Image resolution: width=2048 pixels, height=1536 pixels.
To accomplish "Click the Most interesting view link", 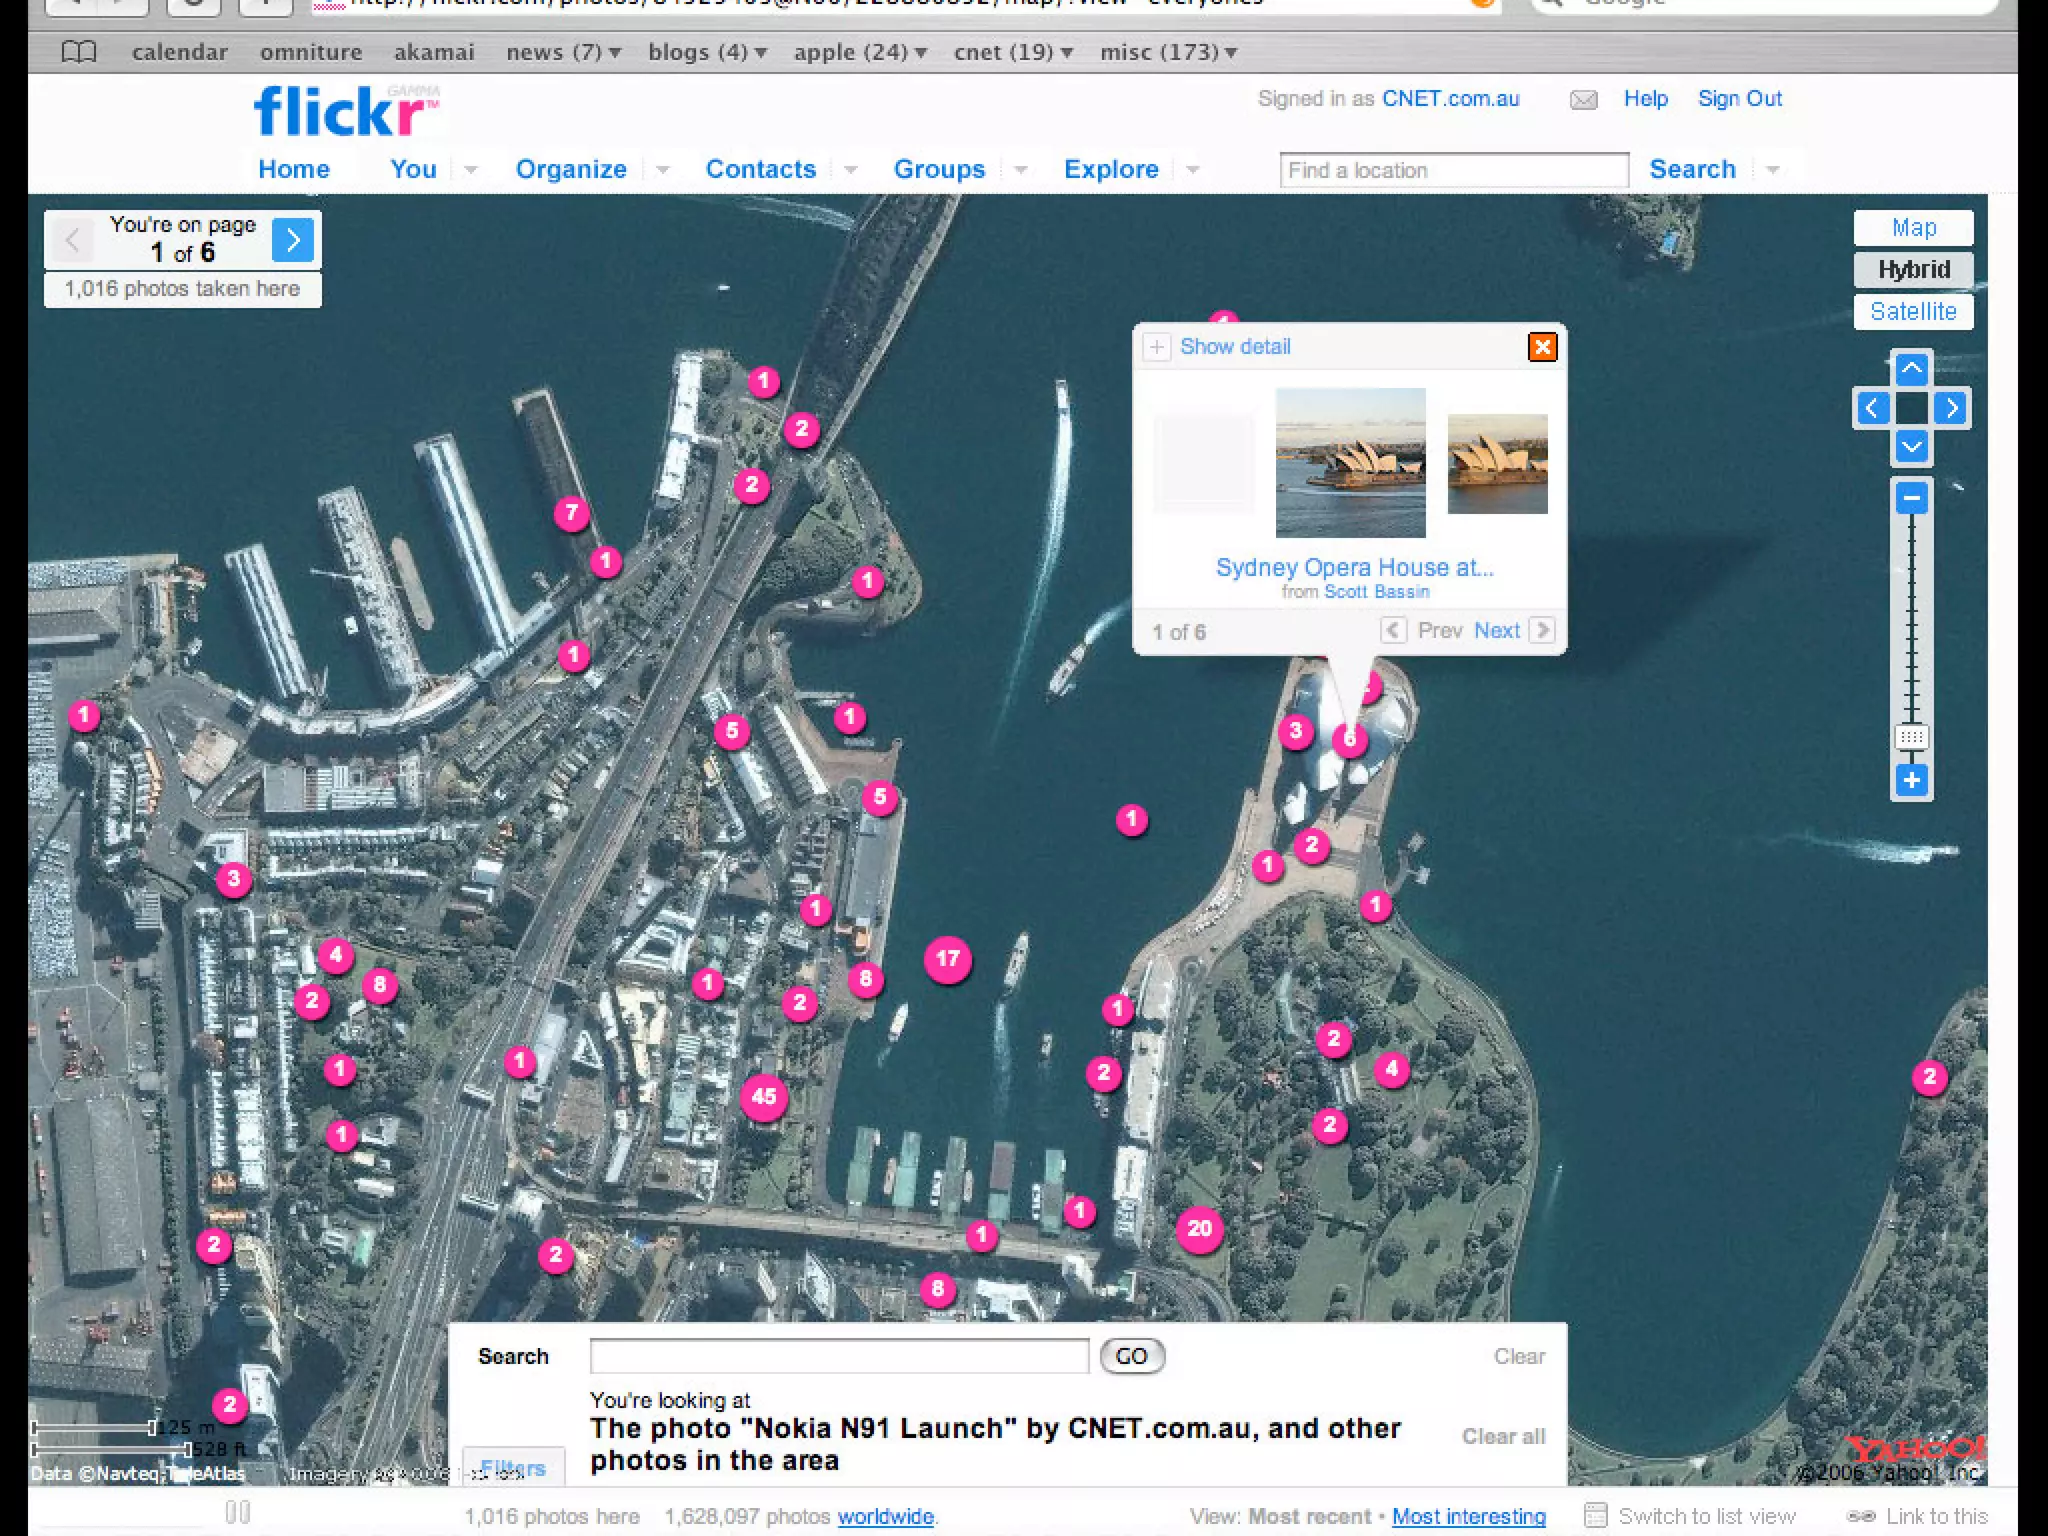I will click(1468, 1517).
